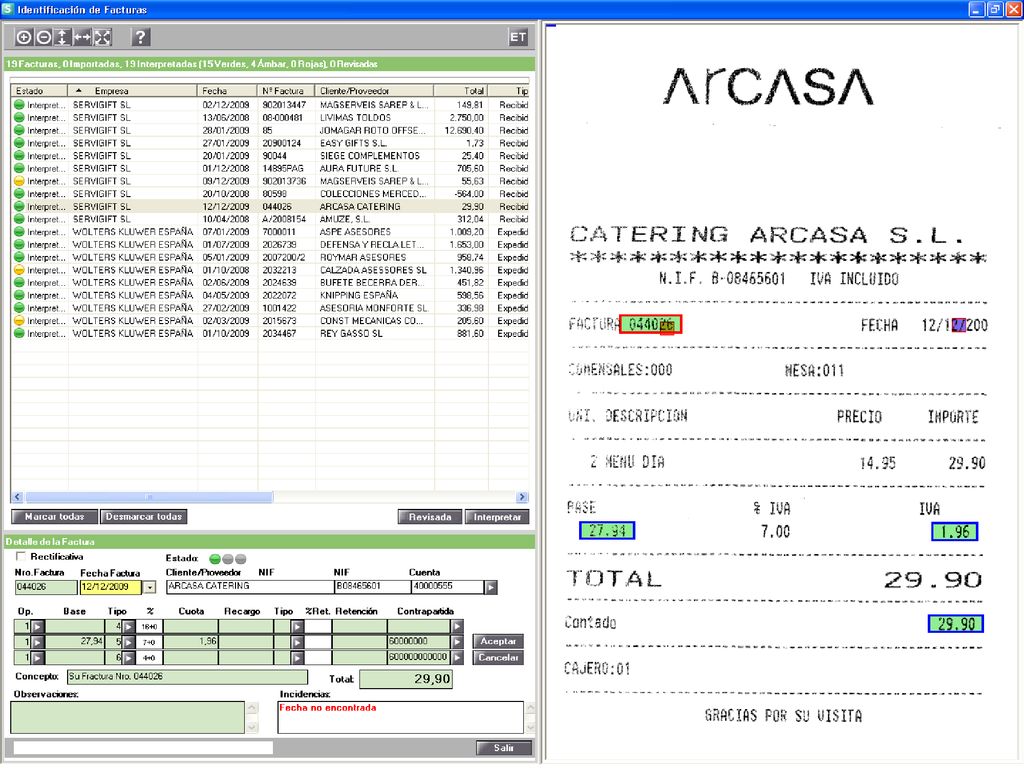Click the invoice list horizontal scrollbar thumb
1024x768 pixels.
(149, 497)
